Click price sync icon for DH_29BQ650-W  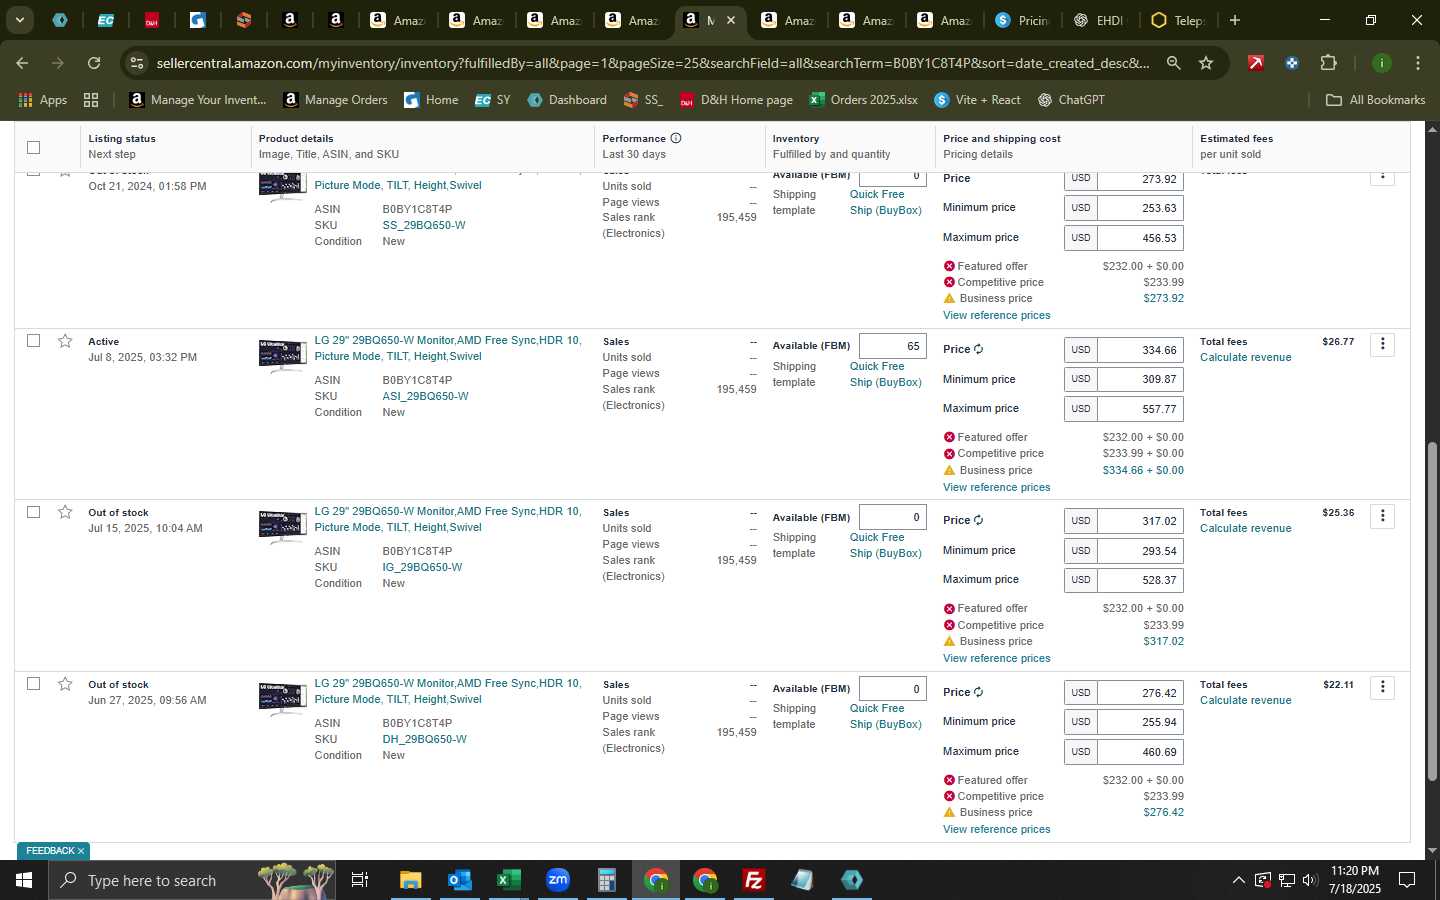978,692
